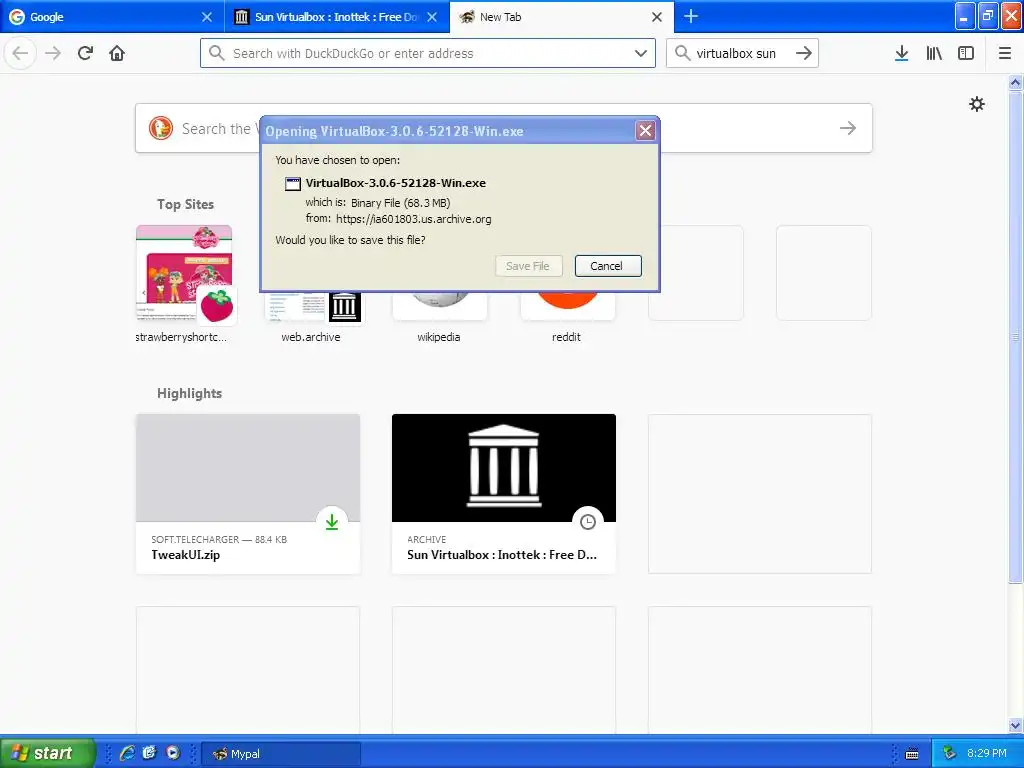The height and width of the screenshot is (768, 1024).
Task: Select the New Tab tab
Action: (x=562, y=17)
